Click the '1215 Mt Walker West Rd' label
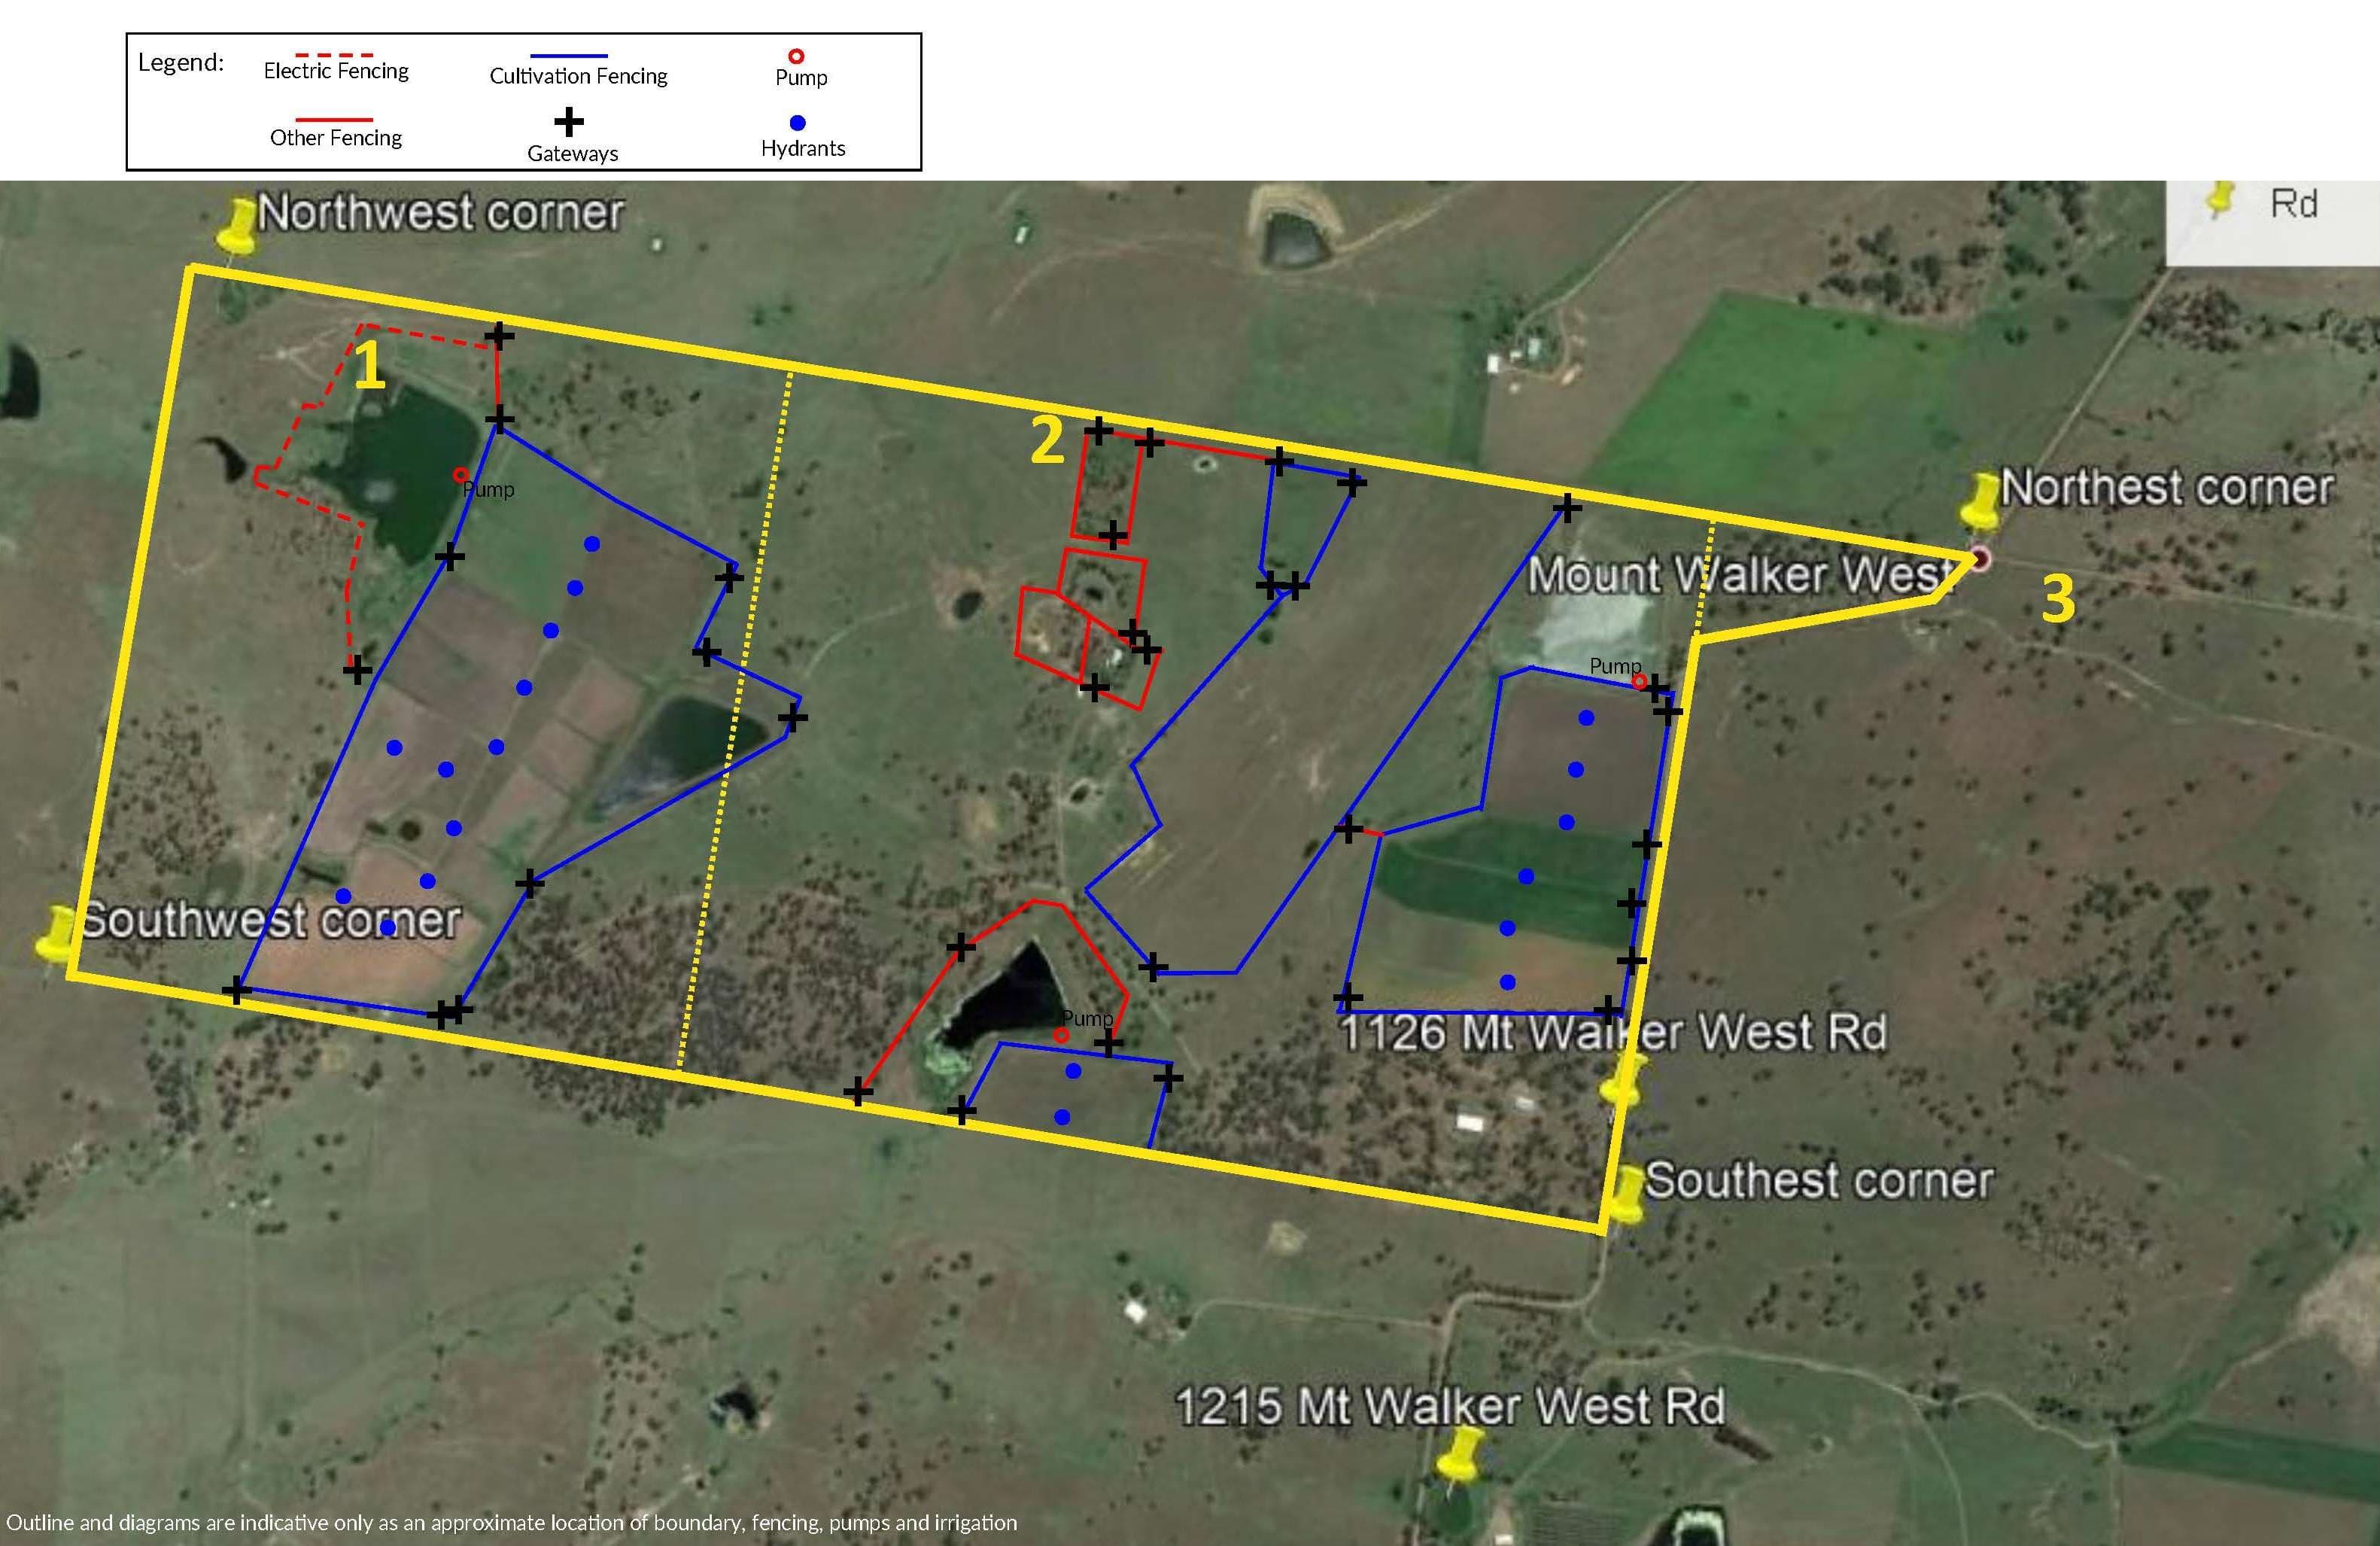Screen dimensions: 2380x1546 (1450, 1407)
